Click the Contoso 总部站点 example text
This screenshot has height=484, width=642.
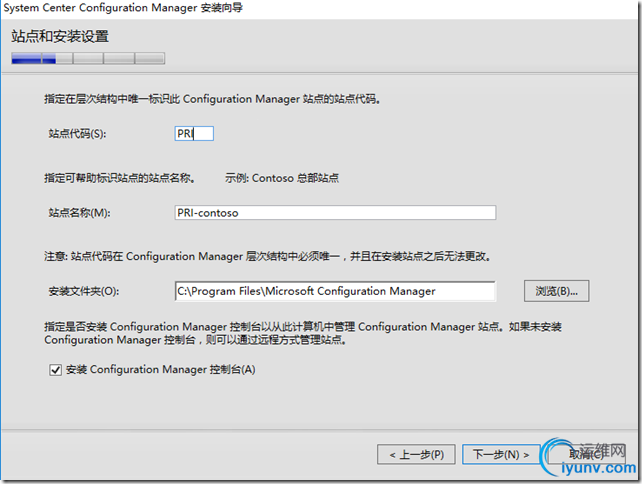pyautogui.click(x=295, y=178)
